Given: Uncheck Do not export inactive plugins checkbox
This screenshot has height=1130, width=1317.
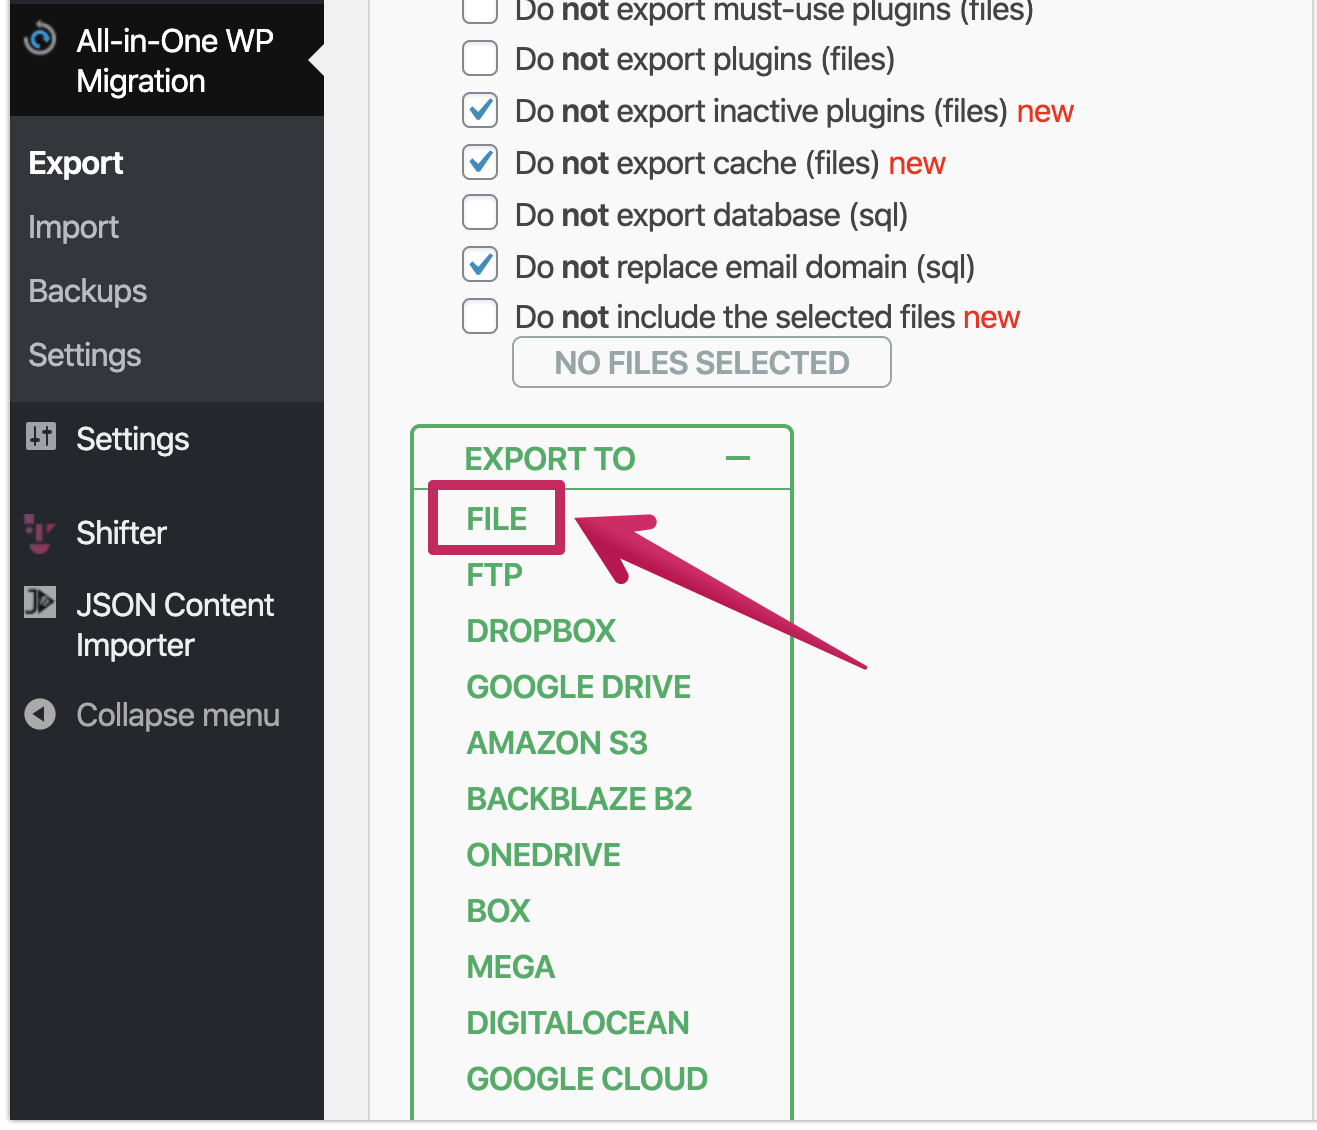Looking at the screenshot, I should pyautogui.click(x=480, y=110).
